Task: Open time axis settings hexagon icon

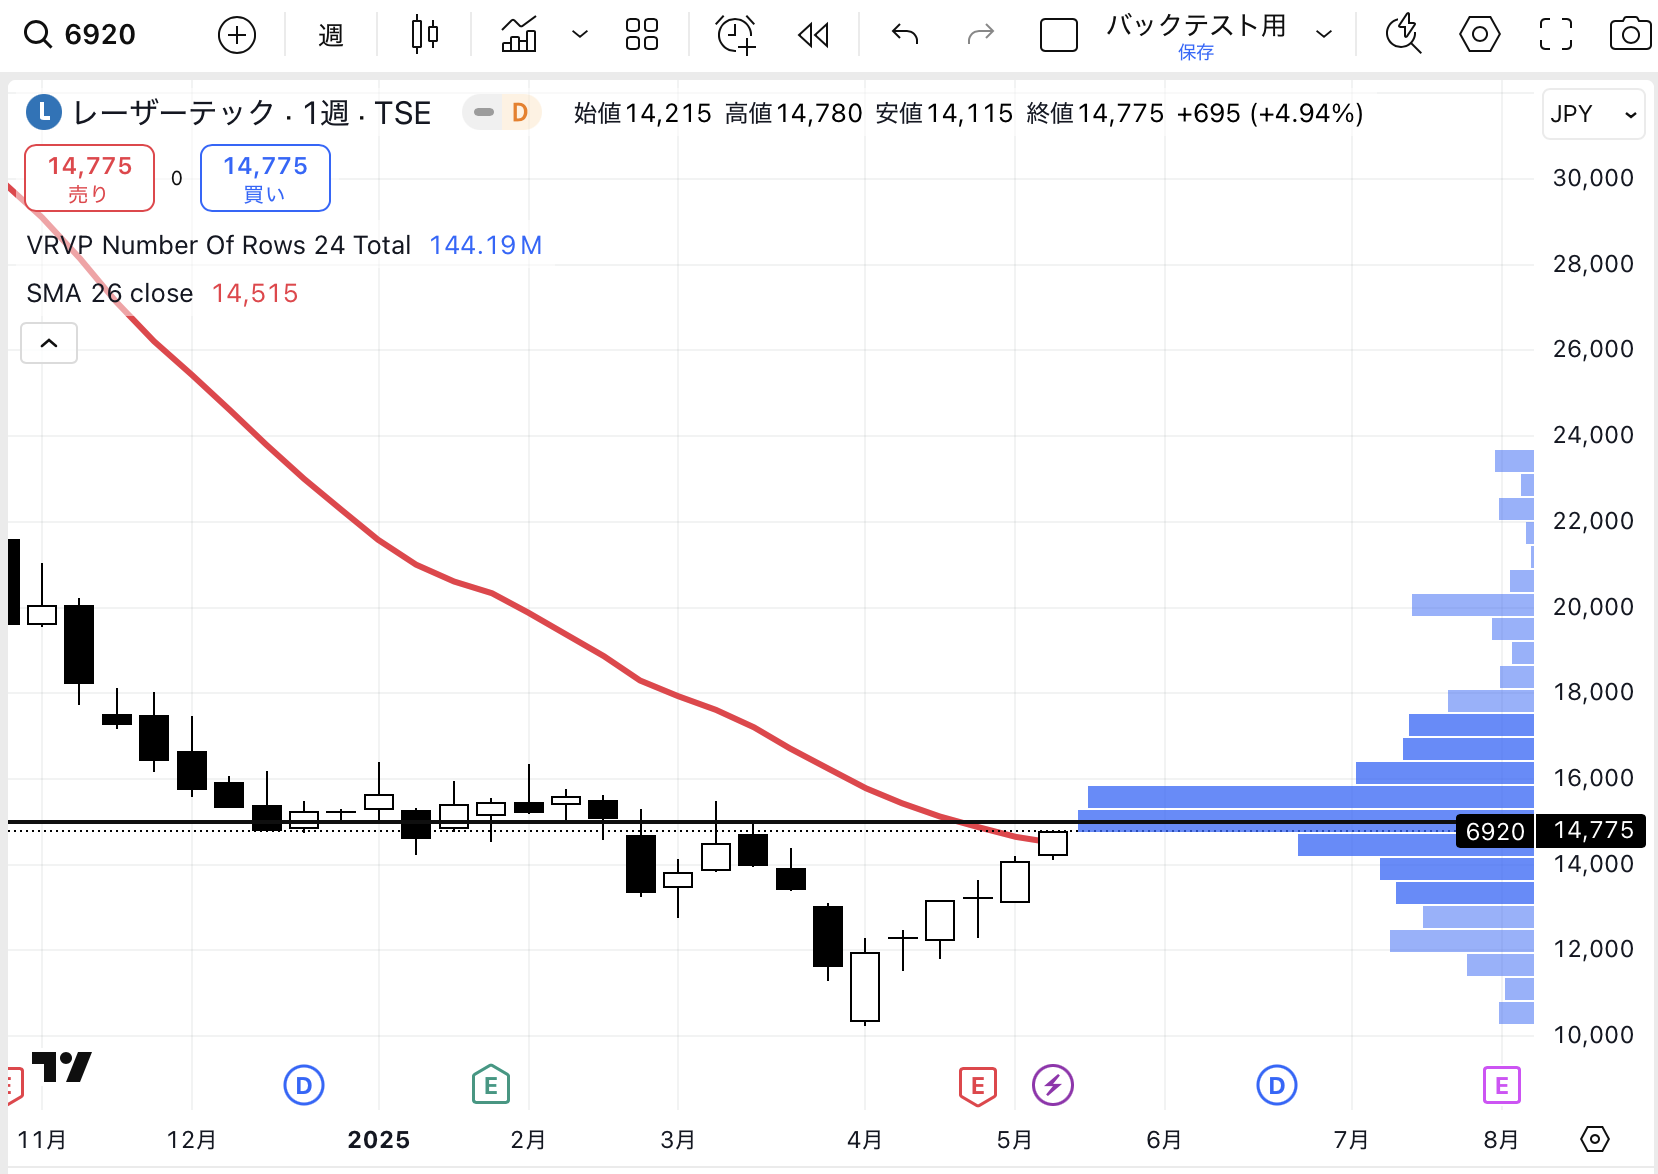Action: (x=1595, y=1139)
